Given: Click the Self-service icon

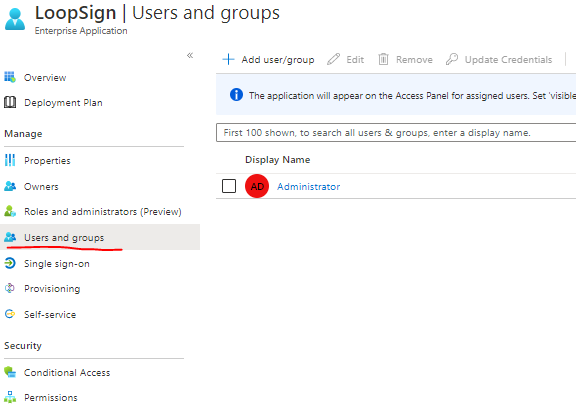Looking at the screenshot, I should point(10,314).
